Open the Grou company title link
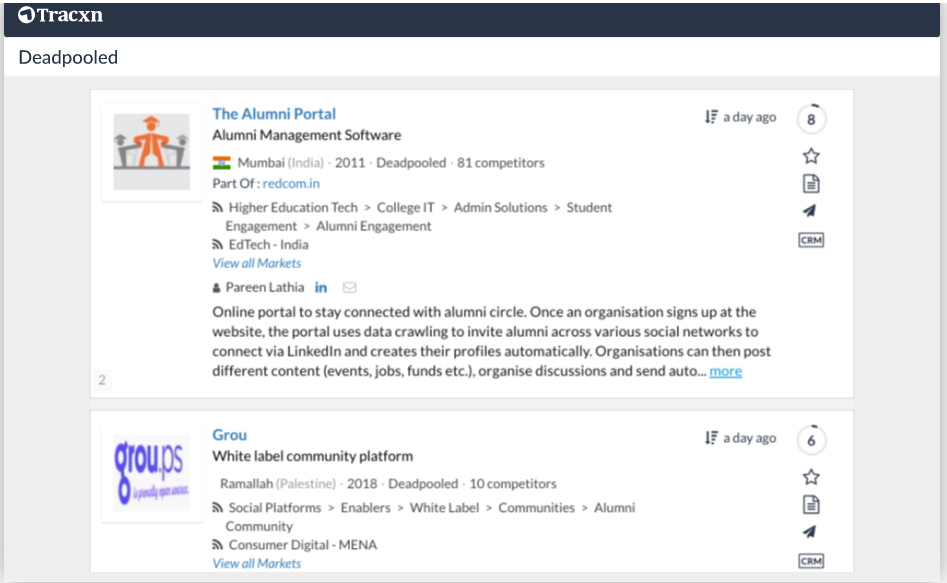This screenshot has width=947, height=583. 229,435
